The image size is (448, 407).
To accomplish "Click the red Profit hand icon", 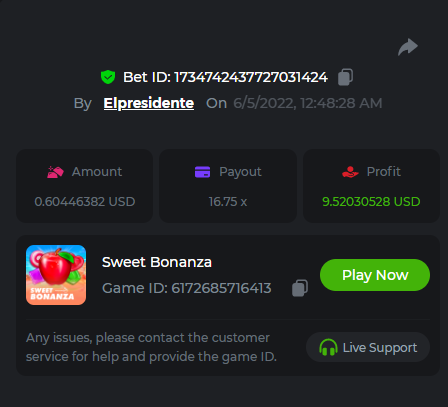I will [x=350, y=172].
